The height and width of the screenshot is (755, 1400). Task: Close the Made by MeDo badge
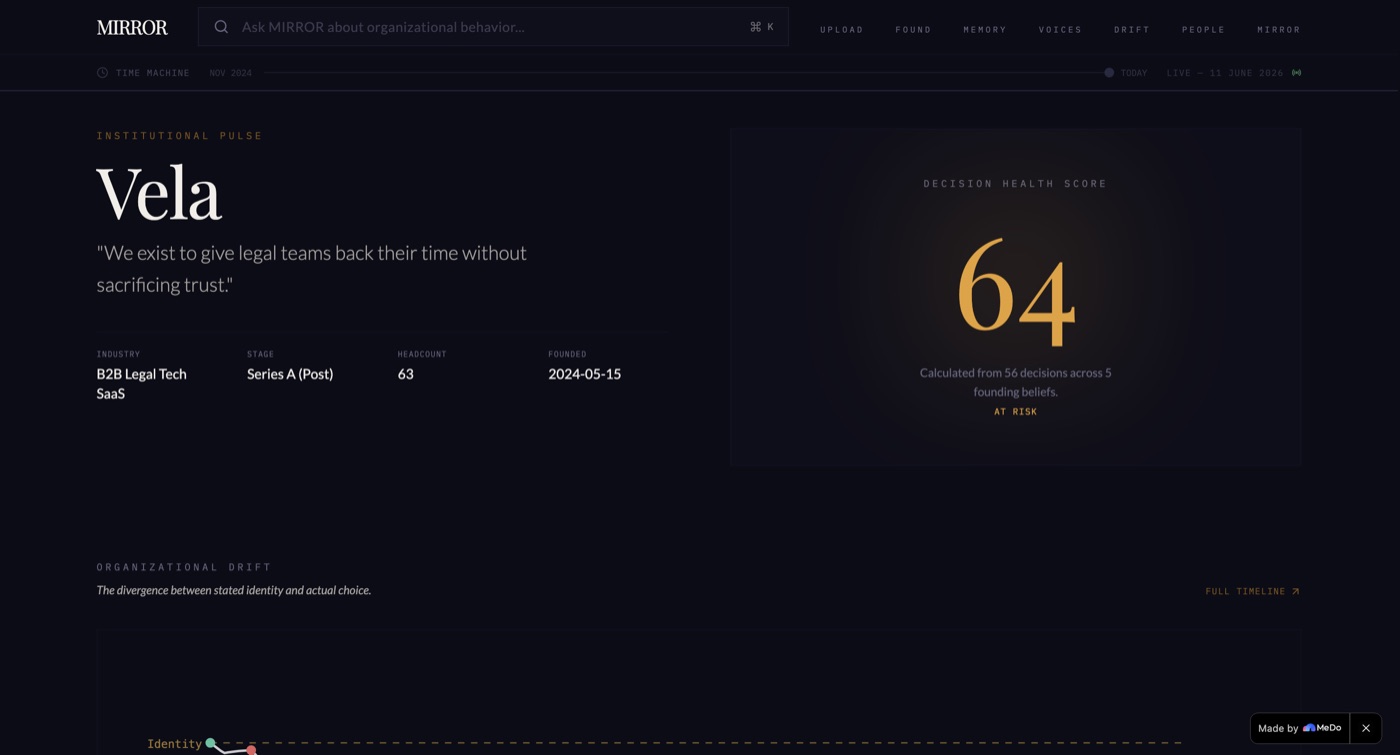coord(1366,728)
